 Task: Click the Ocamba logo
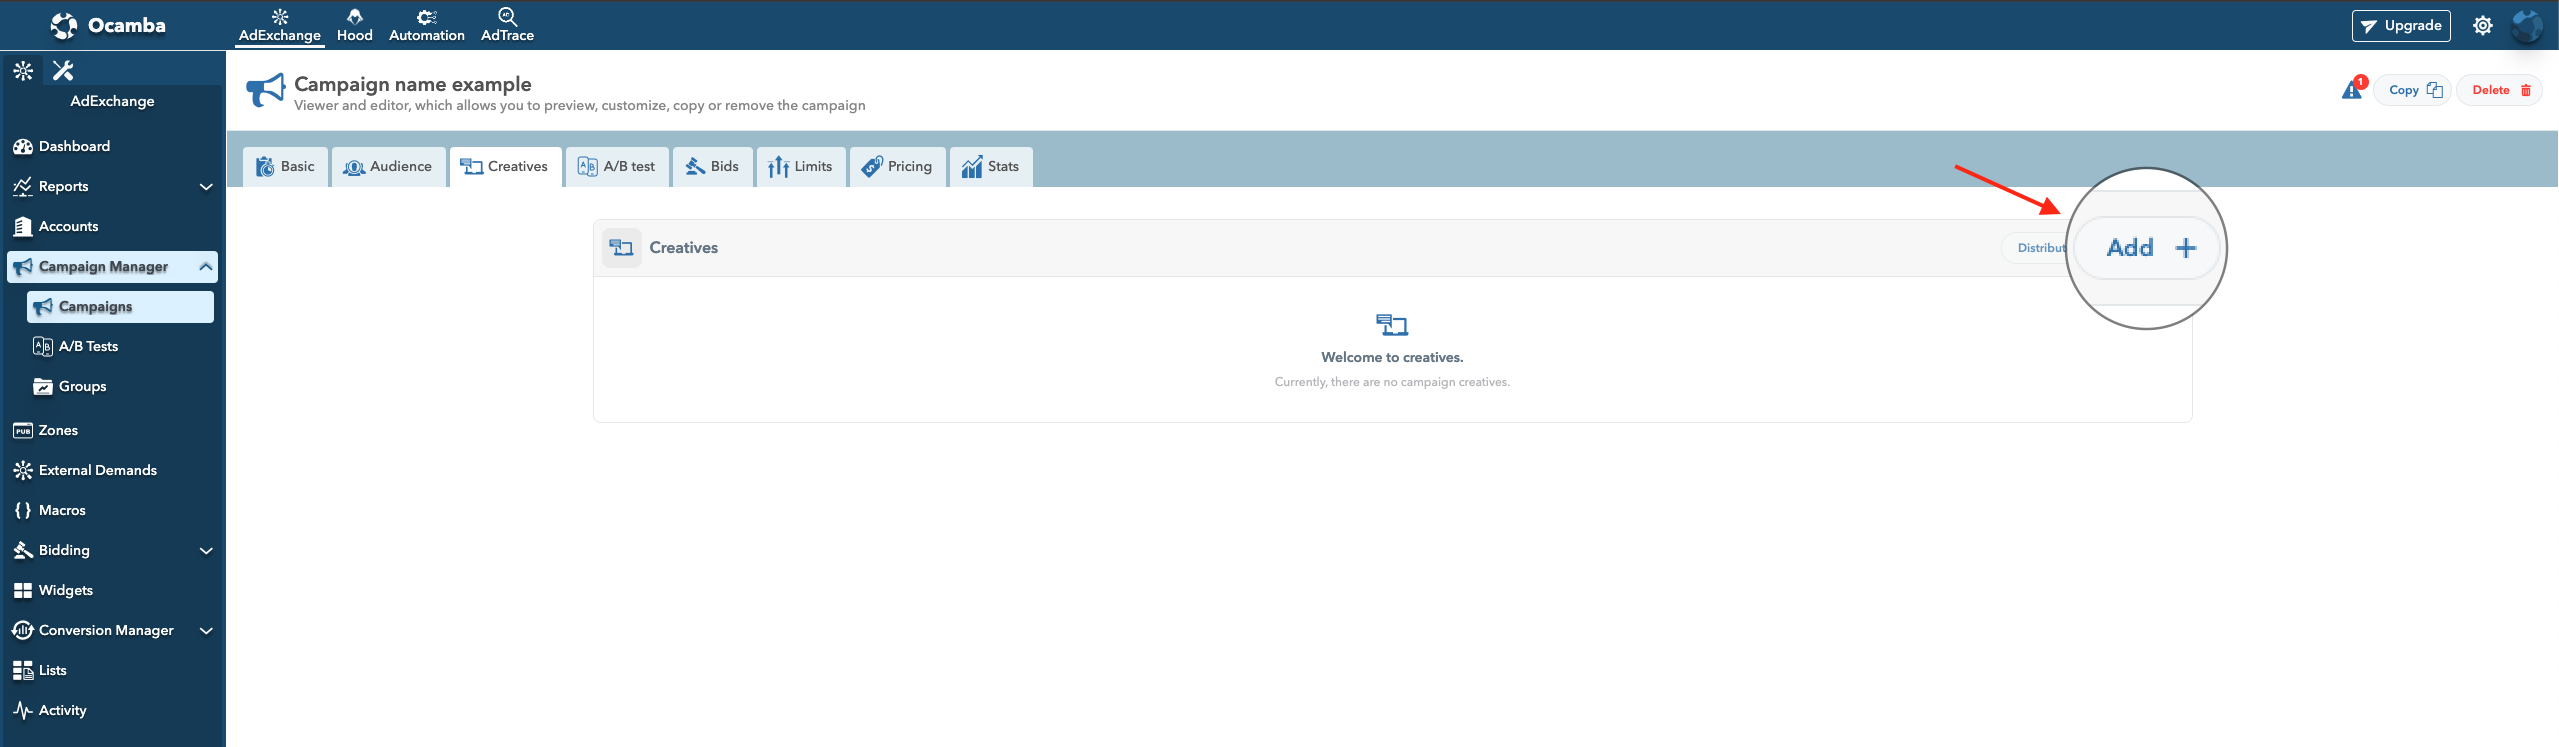[x=108, y=25]
